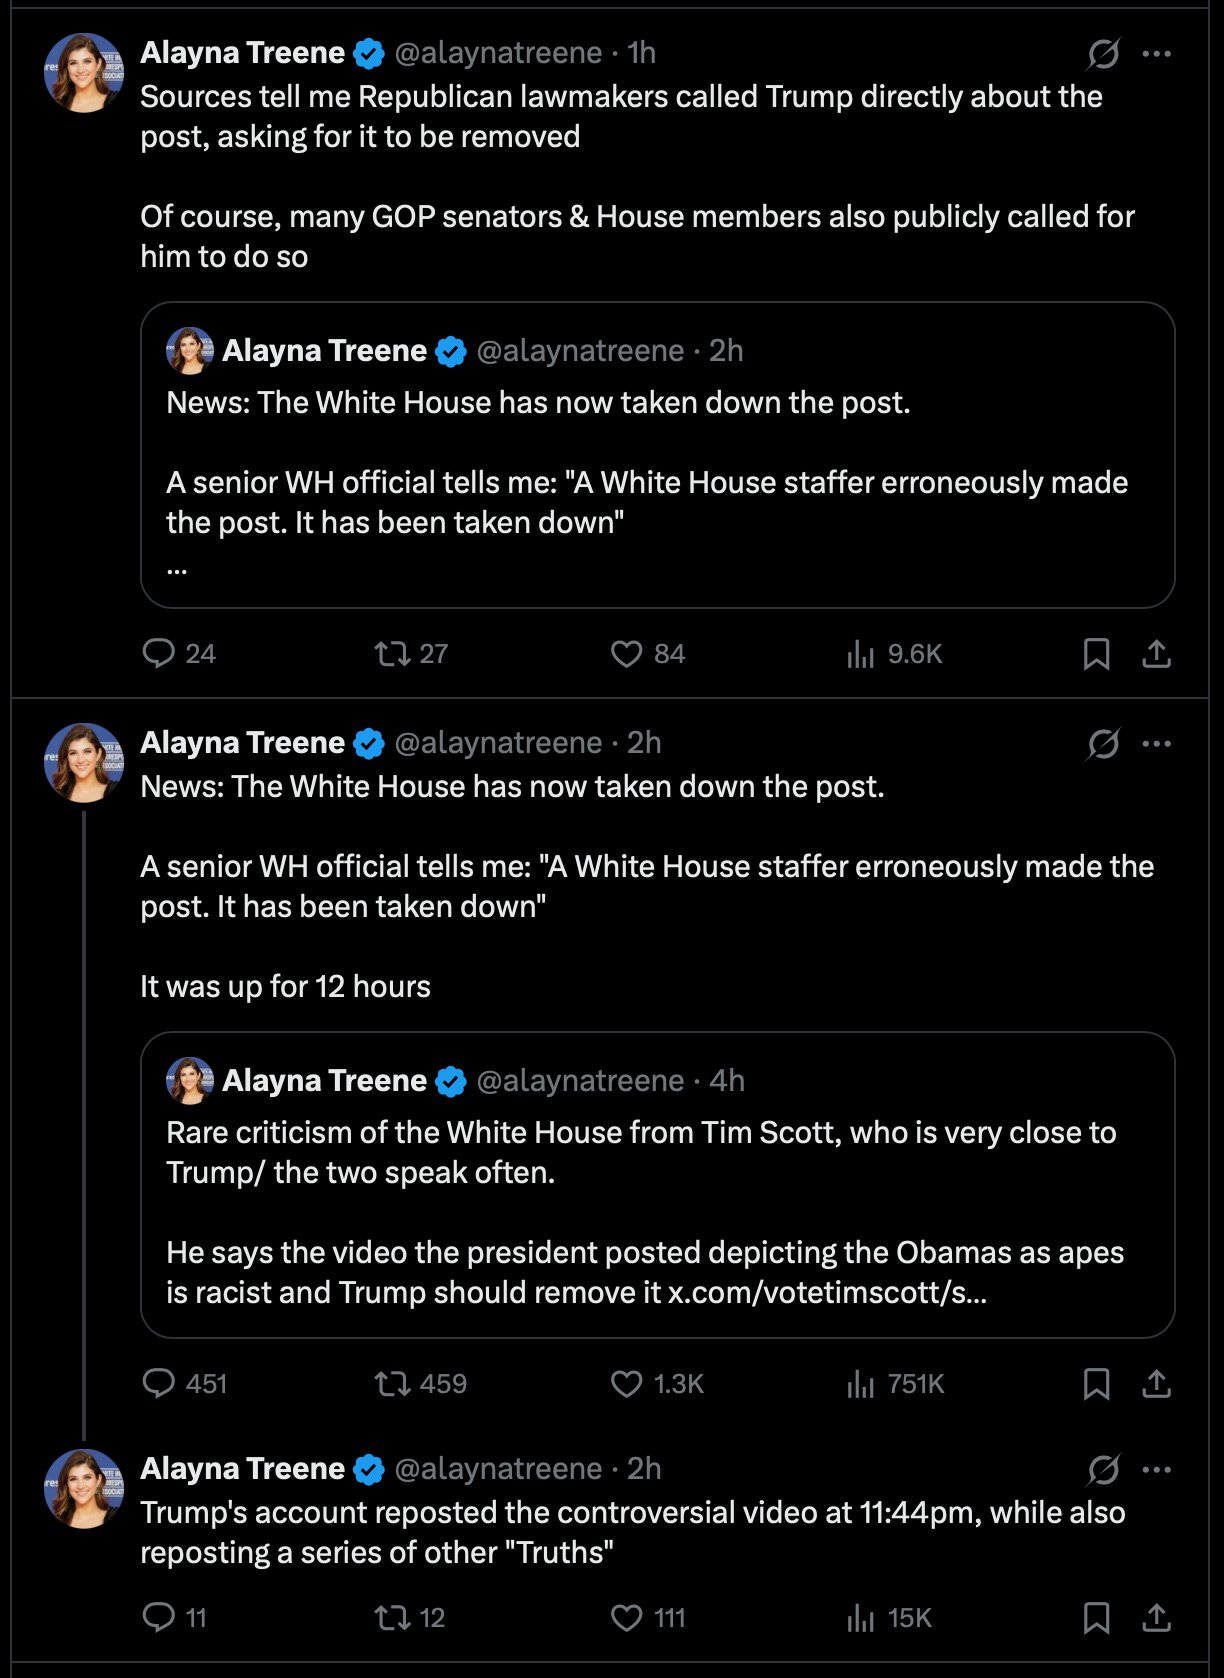Screen dimensions: 1224x1678
Task: Repost the tweet with 27 reposts
Action: coord(392,654)
